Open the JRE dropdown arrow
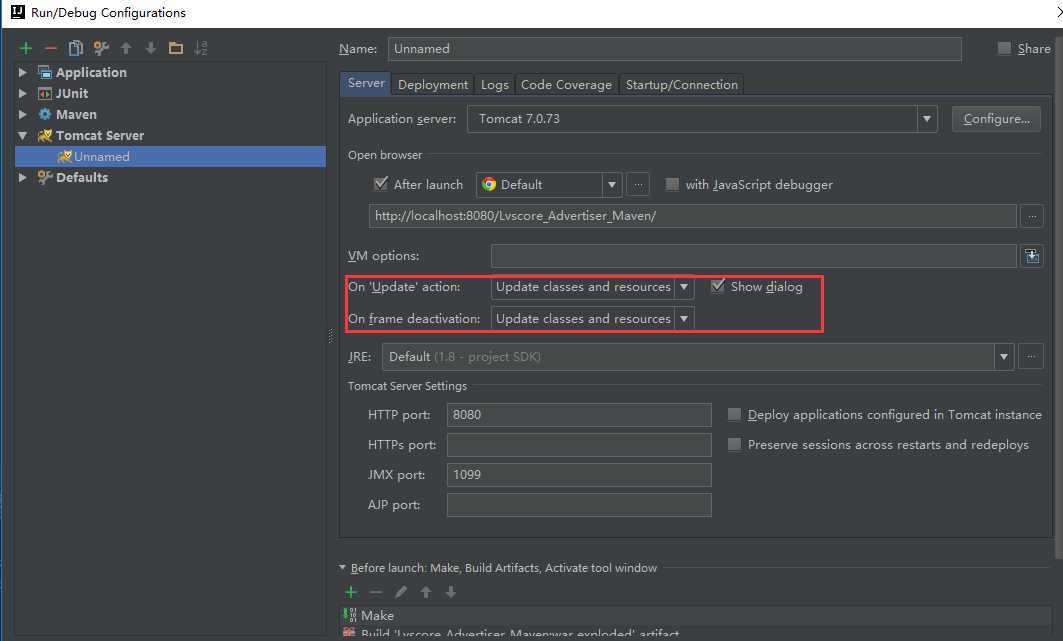 1003,356
